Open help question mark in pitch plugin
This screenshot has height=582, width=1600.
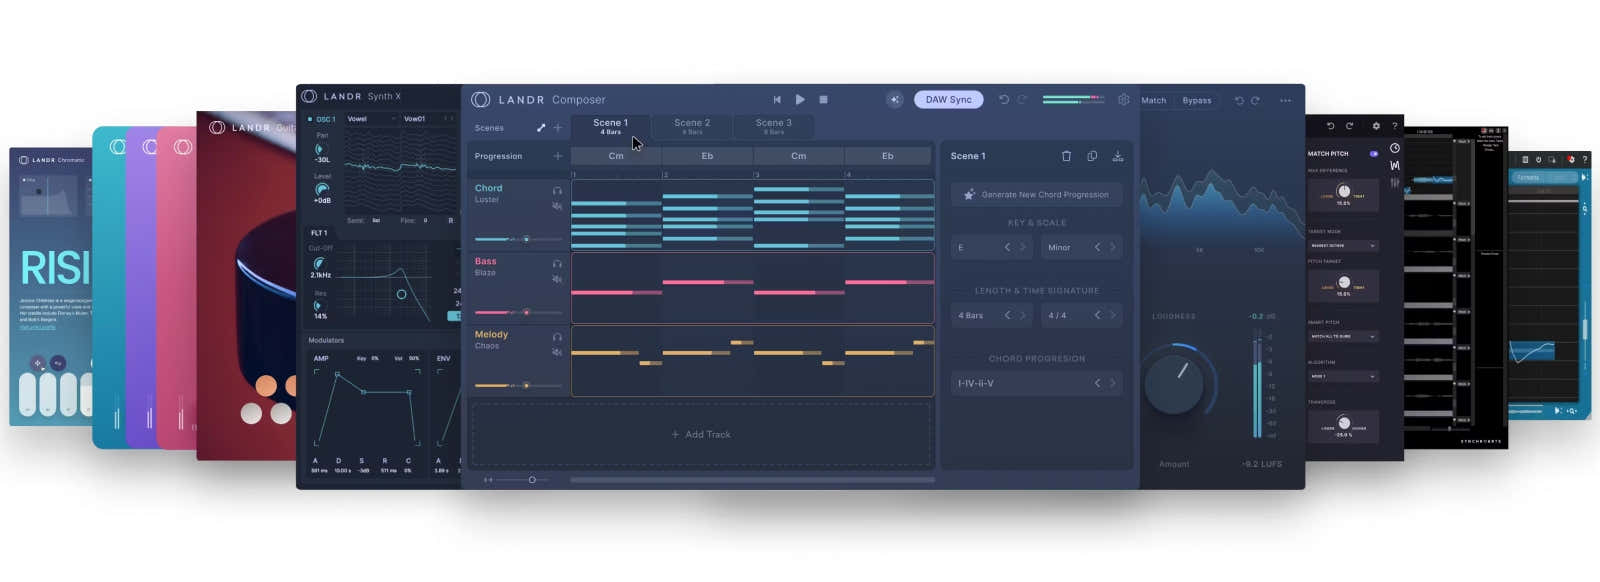pos(1394,126)
